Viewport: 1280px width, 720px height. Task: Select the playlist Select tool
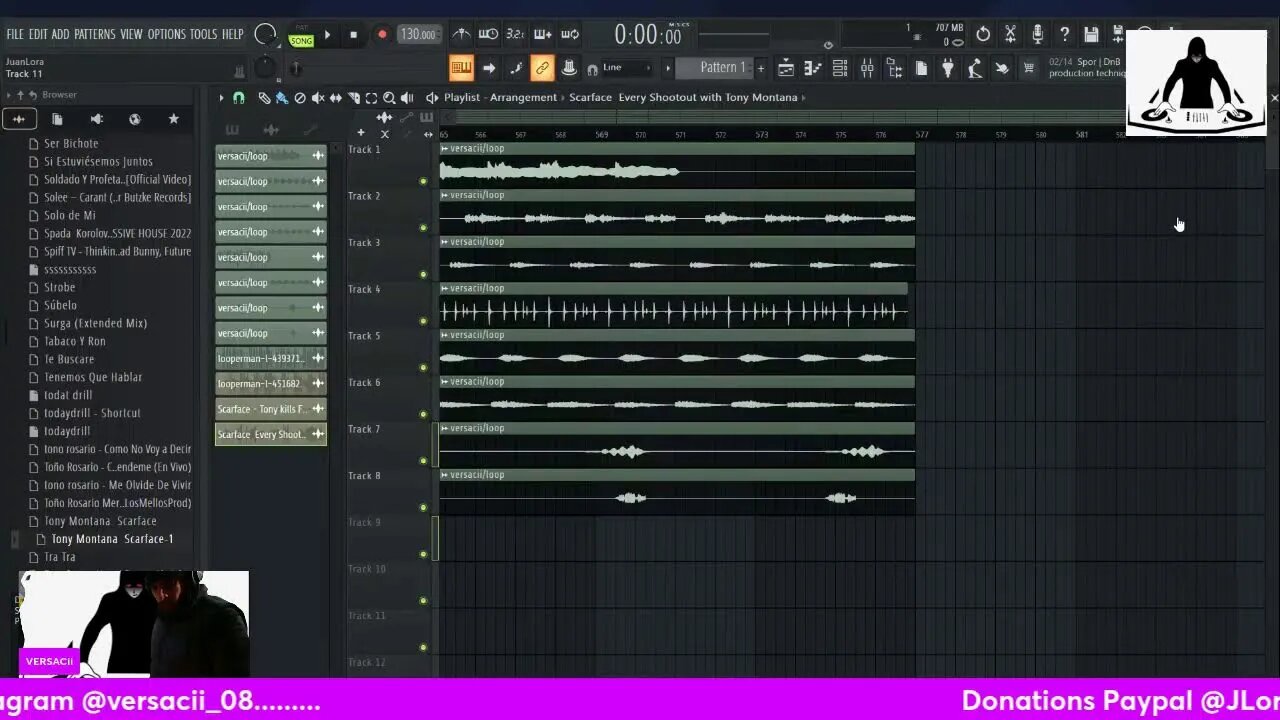pyautogui.click(x=372, y=97)
